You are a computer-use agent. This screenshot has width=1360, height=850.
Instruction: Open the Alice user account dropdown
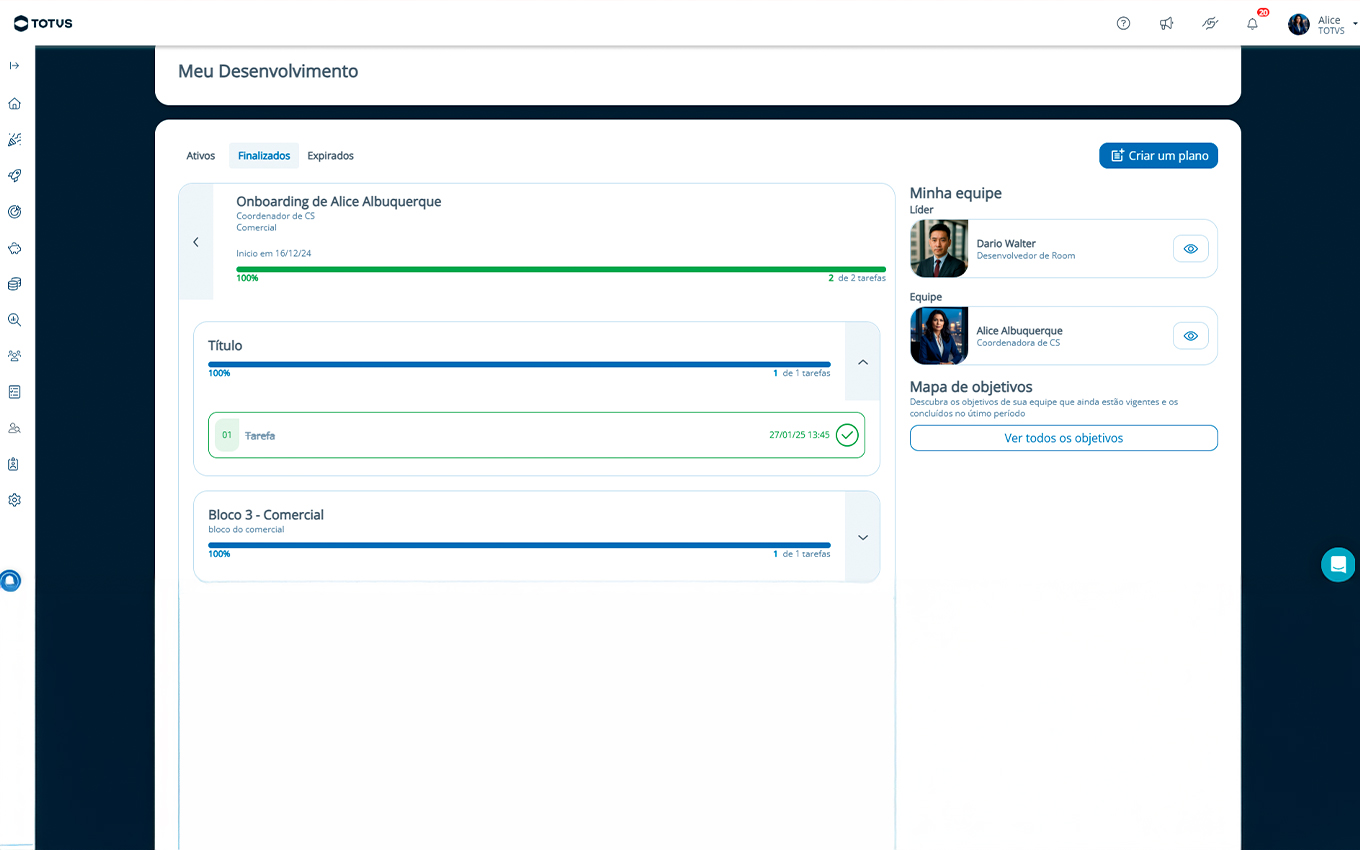pyautogui.click(x=1324, y=25)
